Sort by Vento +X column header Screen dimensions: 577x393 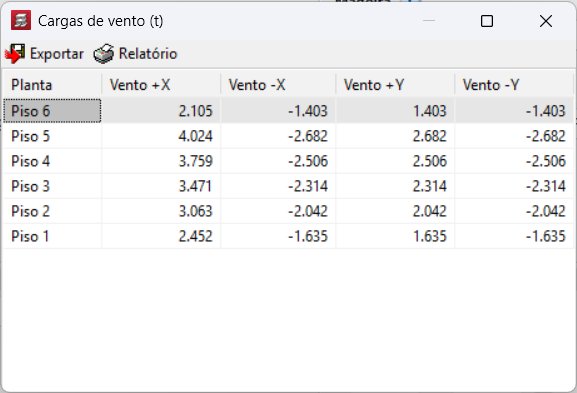click(161, 85)
